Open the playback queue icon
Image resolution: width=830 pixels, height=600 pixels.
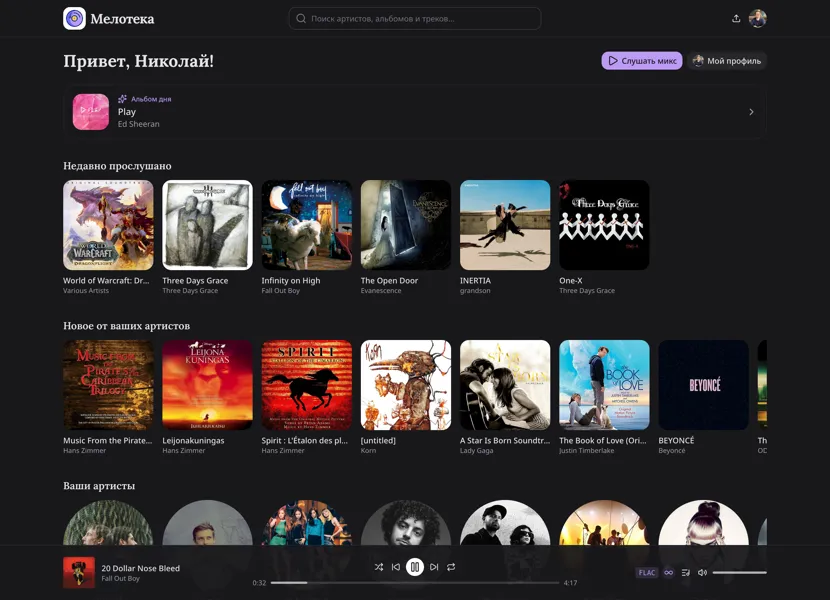coord(685,572)
